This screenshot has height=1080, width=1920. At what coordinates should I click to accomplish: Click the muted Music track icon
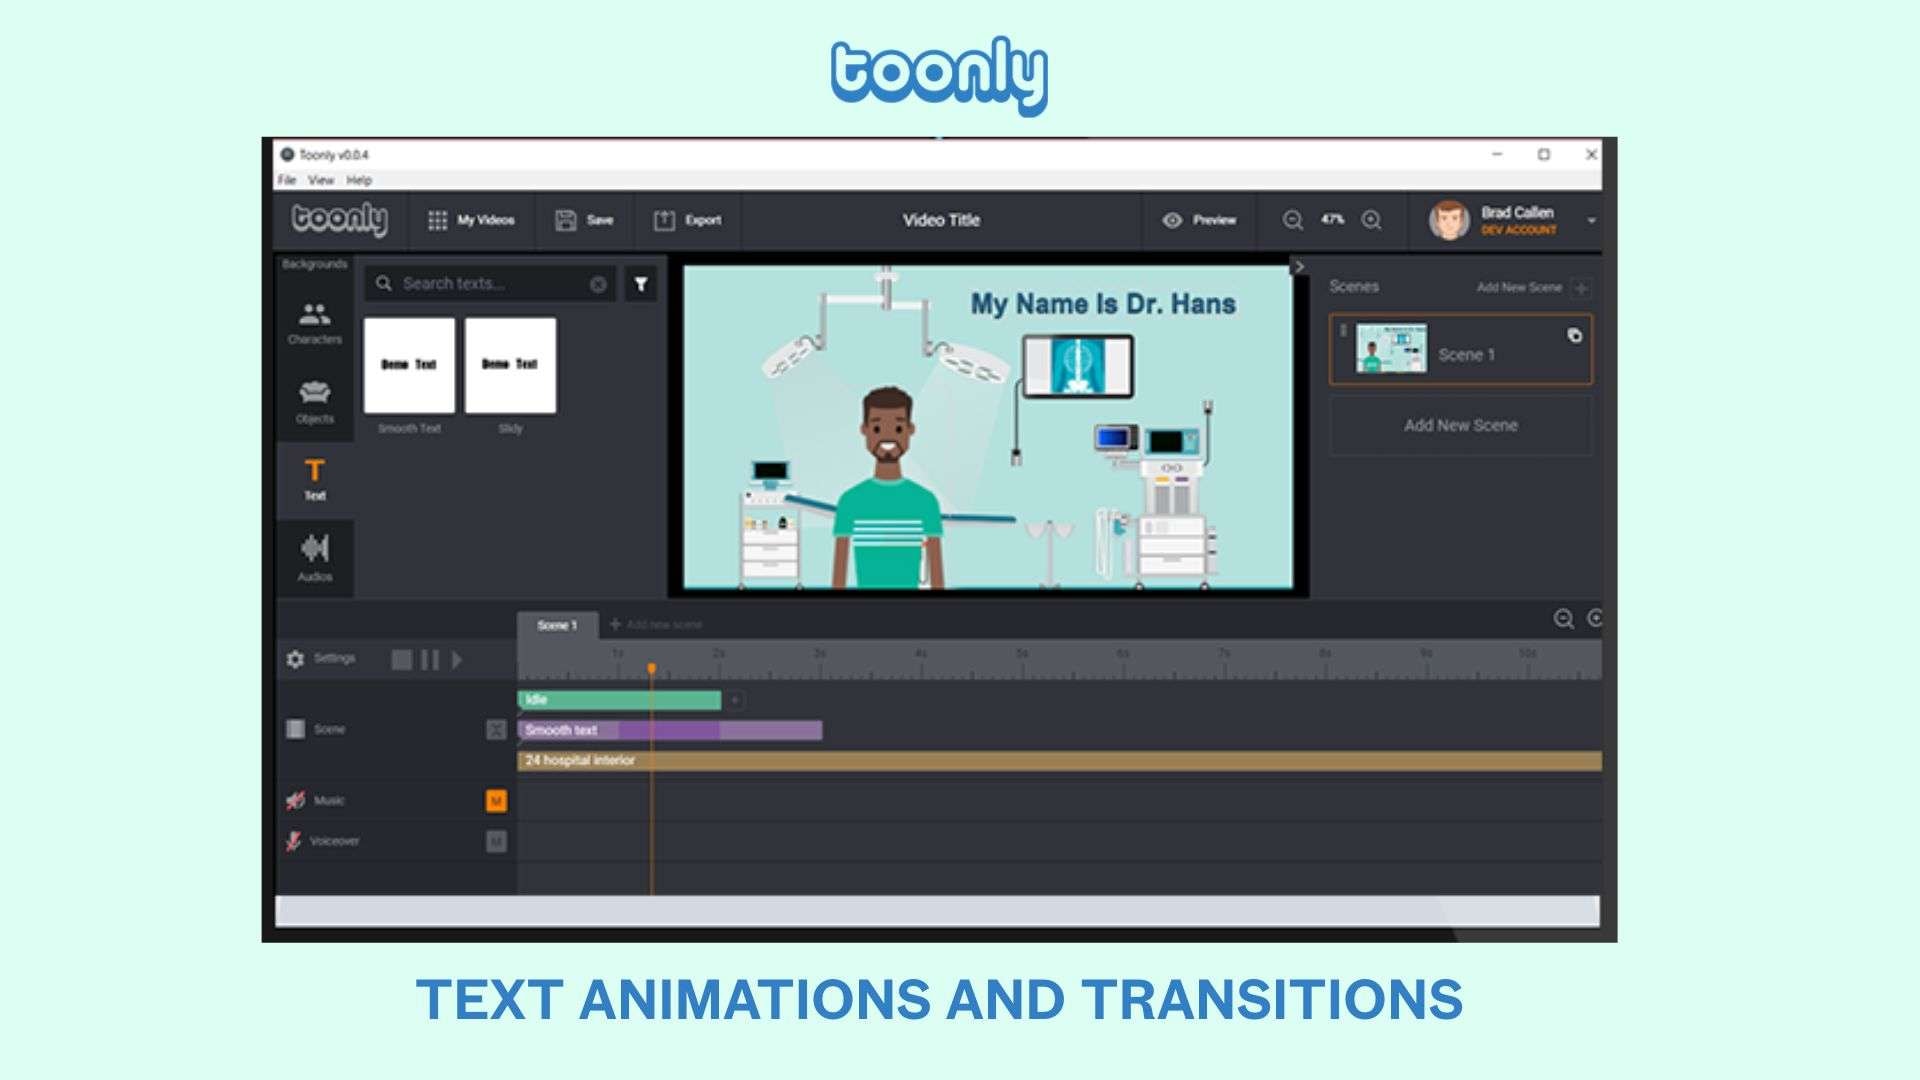click(x=295, y=800)
